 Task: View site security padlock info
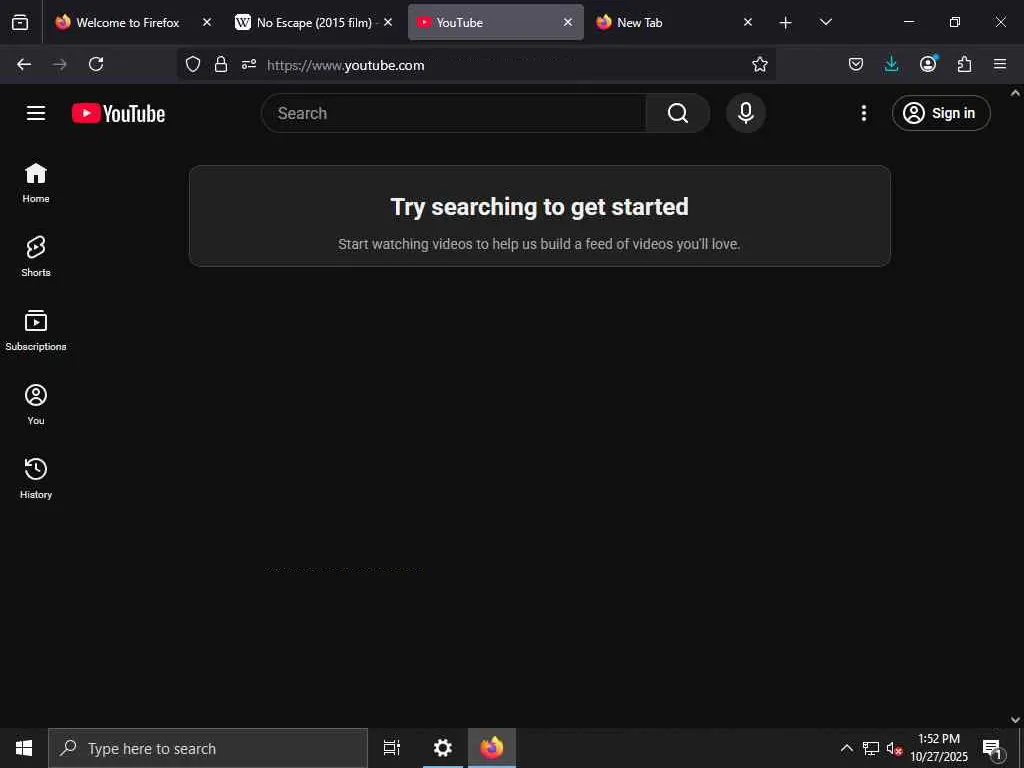221,64
